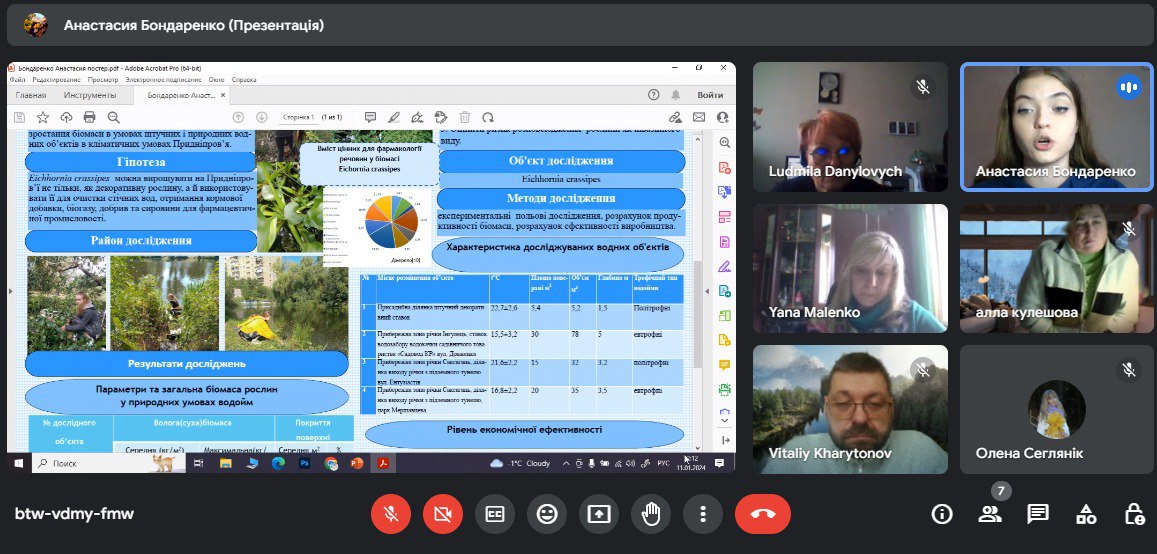Upload file to cloud icon
This screenshot has width=1157, height=554.
tap(66, 117)
